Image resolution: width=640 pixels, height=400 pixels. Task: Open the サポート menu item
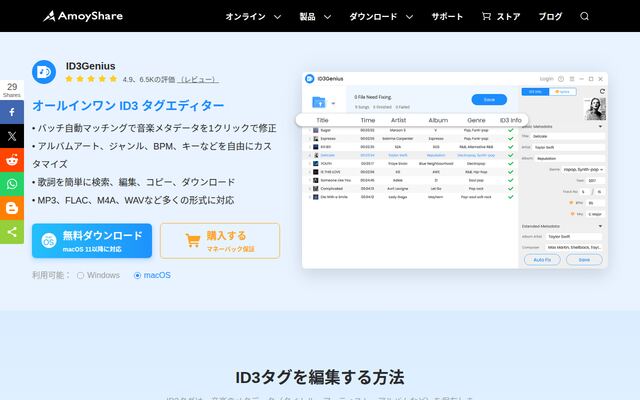tap(447, 16)
